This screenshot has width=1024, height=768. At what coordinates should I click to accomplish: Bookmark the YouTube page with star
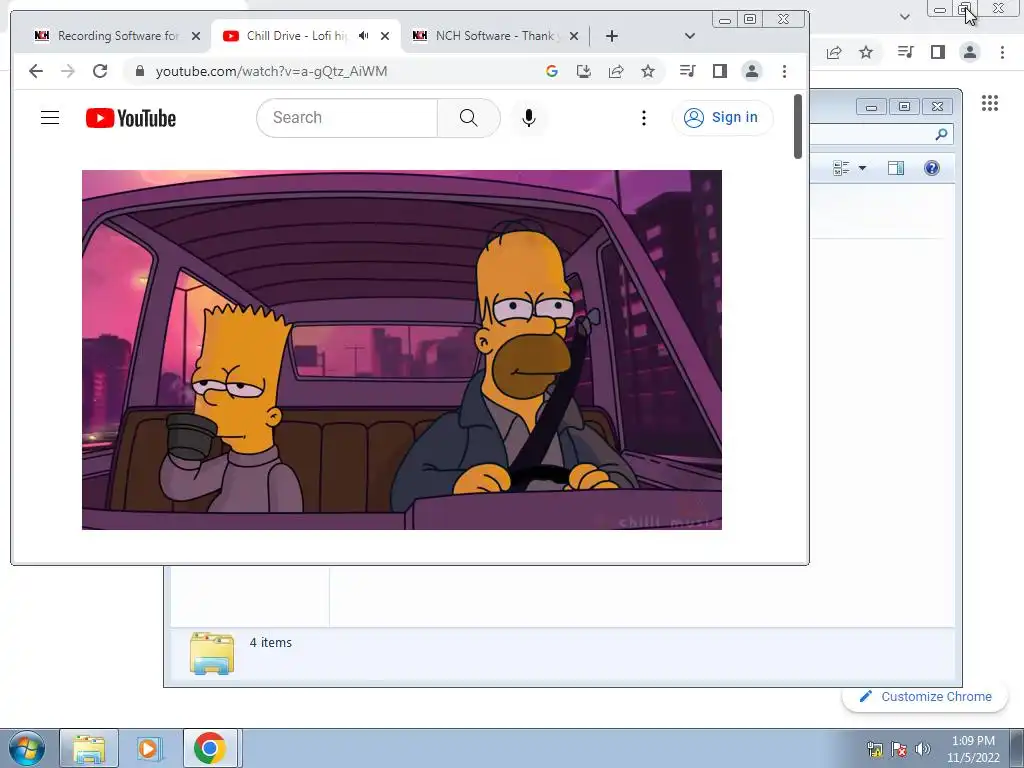coord(648,71)
